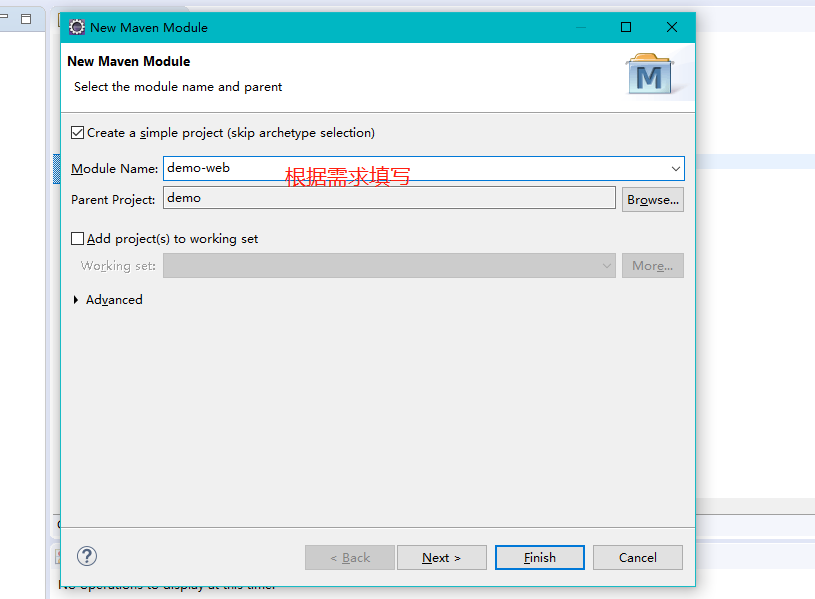Uncheck Create a simple project checkbox
The image size is (815, 599).
click(x=77, y=133)
